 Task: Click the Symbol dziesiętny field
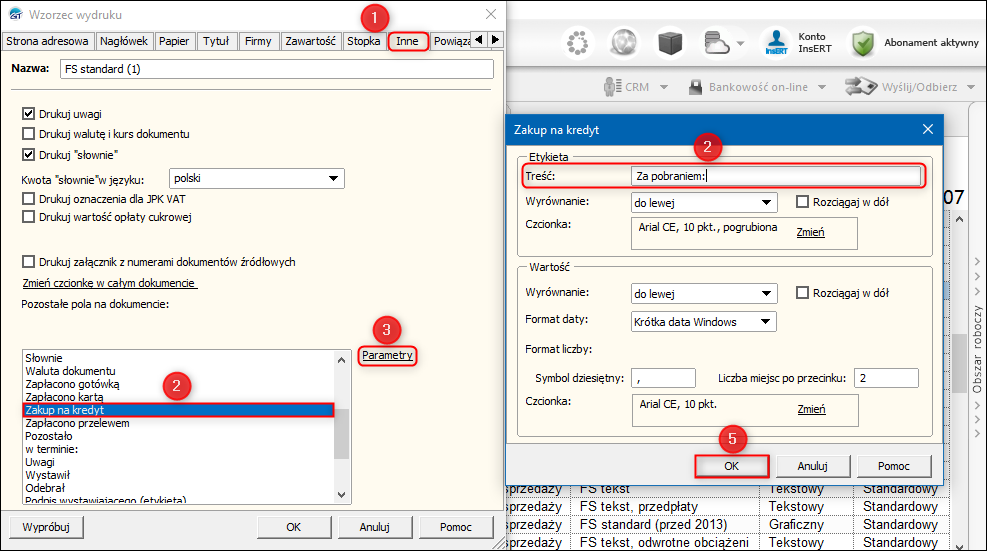663,378
